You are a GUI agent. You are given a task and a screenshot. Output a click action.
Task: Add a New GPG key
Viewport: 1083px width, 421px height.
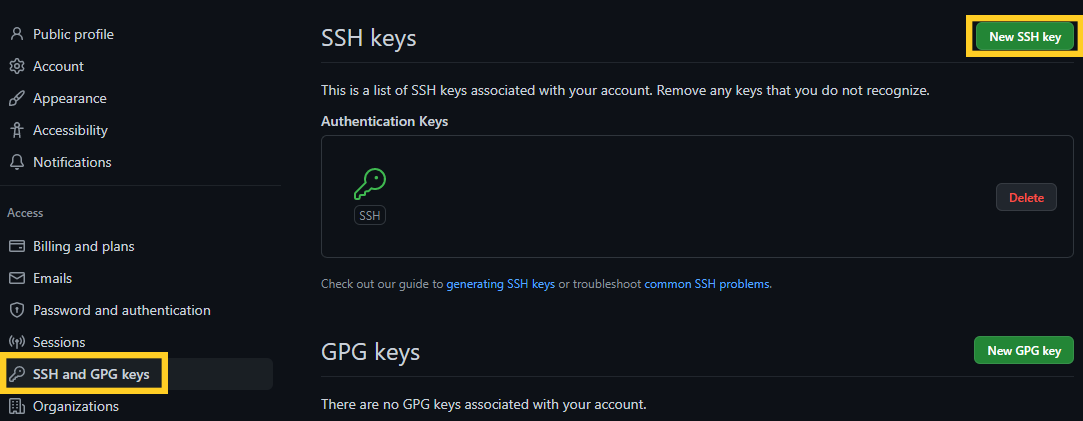pyautogui.click(x=1024, y=351)
